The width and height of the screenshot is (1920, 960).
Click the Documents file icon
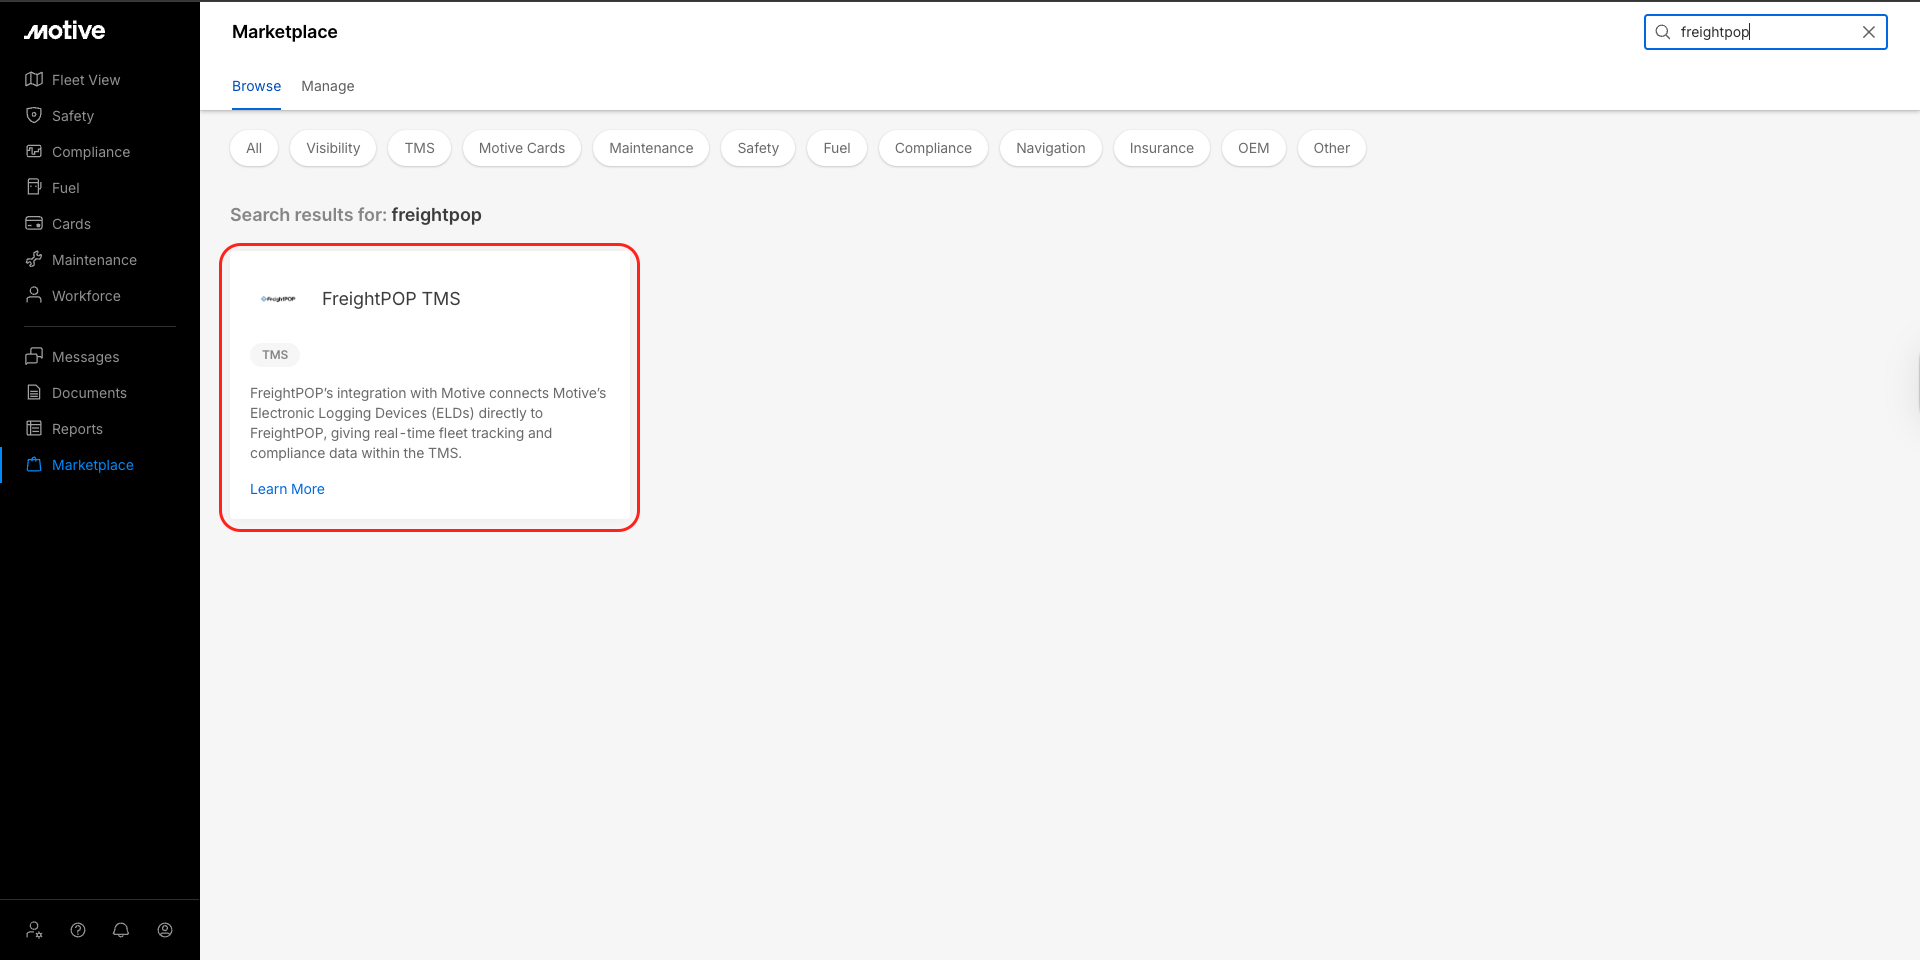pos(34,392)
